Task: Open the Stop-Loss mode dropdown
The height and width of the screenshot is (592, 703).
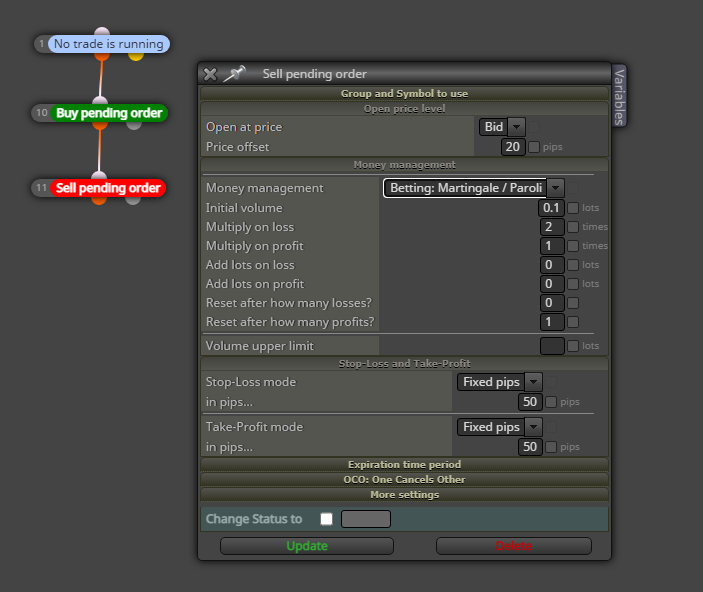Action: point(500,382)
